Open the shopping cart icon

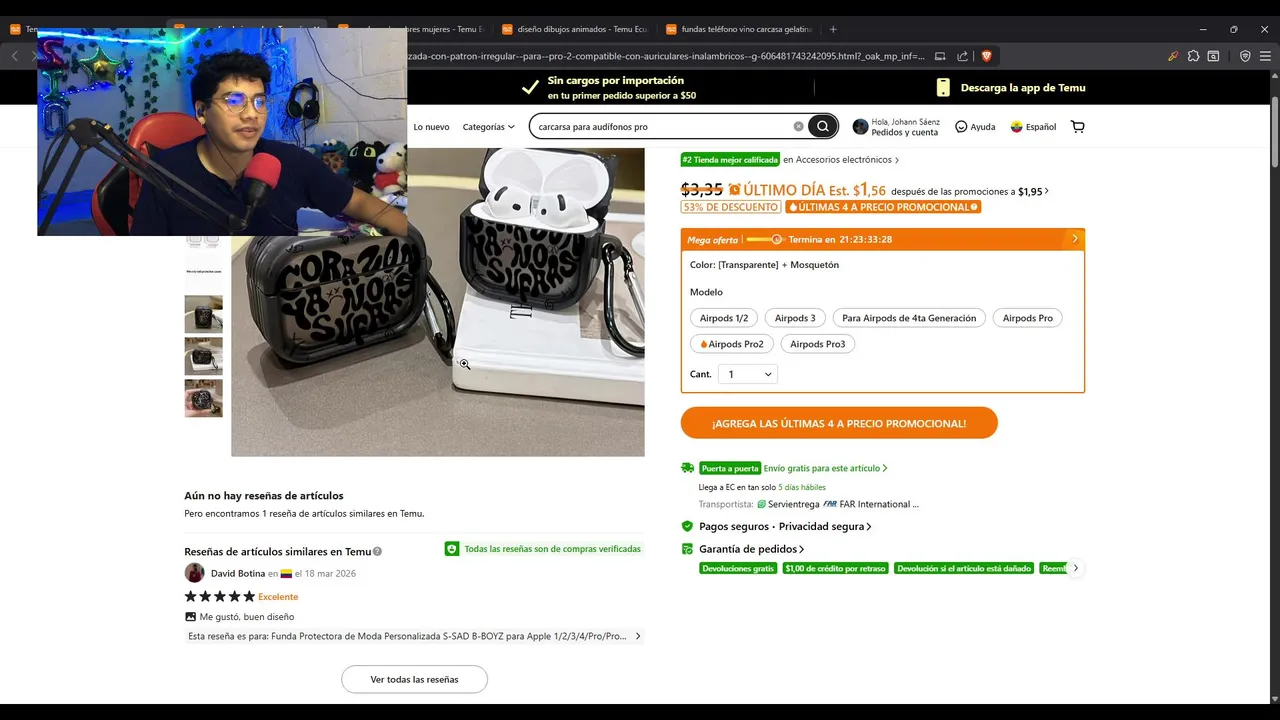point(1077,127)
